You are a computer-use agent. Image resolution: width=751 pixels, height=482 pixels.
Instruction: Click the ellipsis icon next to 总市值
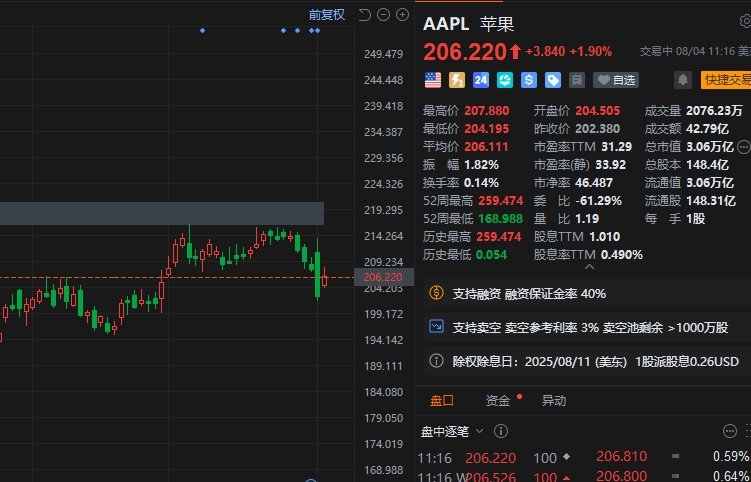744,147
